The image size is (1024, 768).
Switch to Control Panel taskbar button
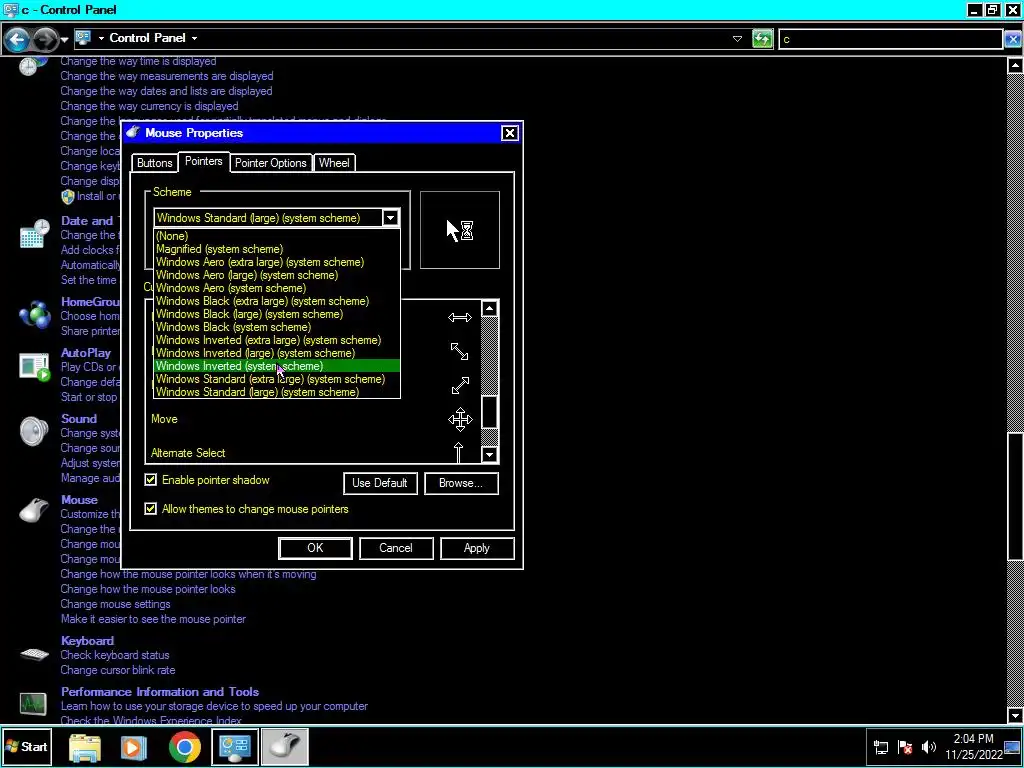[235, 746]
